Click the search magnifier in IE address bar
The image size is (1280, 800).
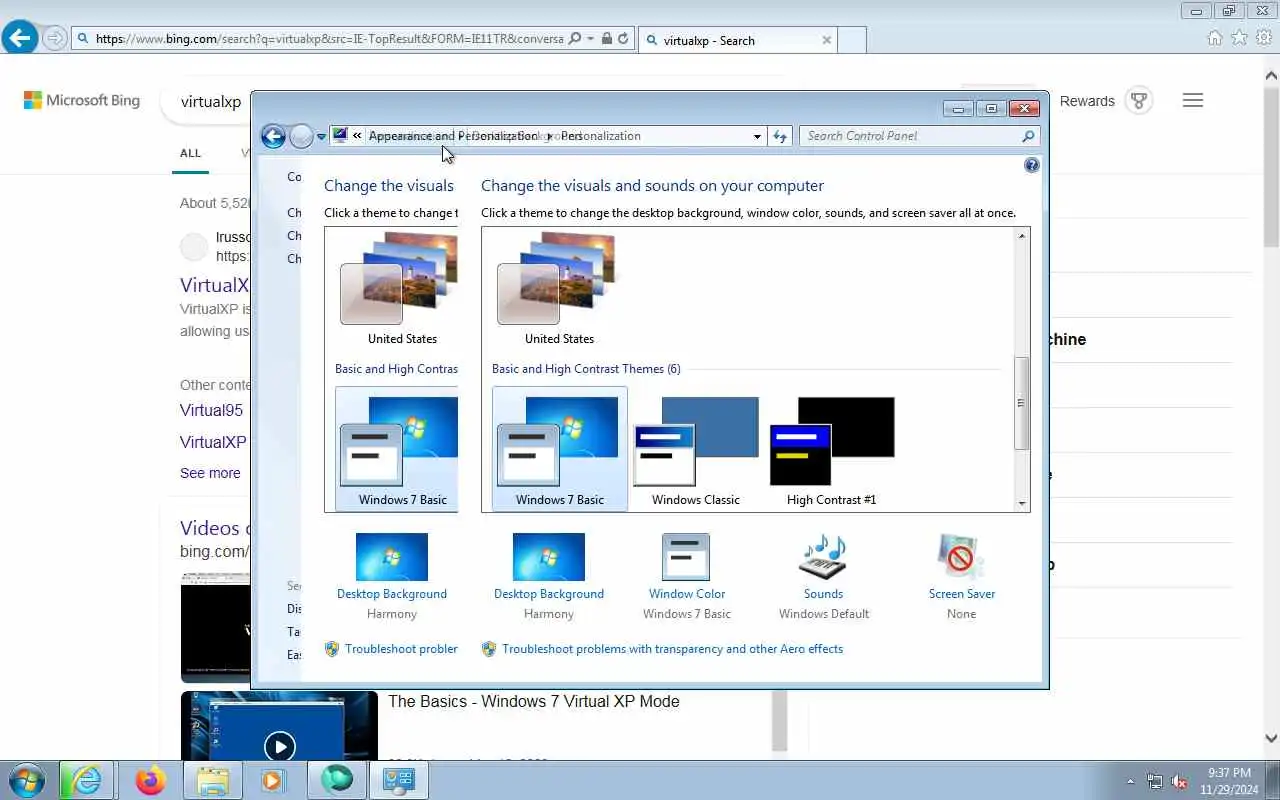coord(574,39)
